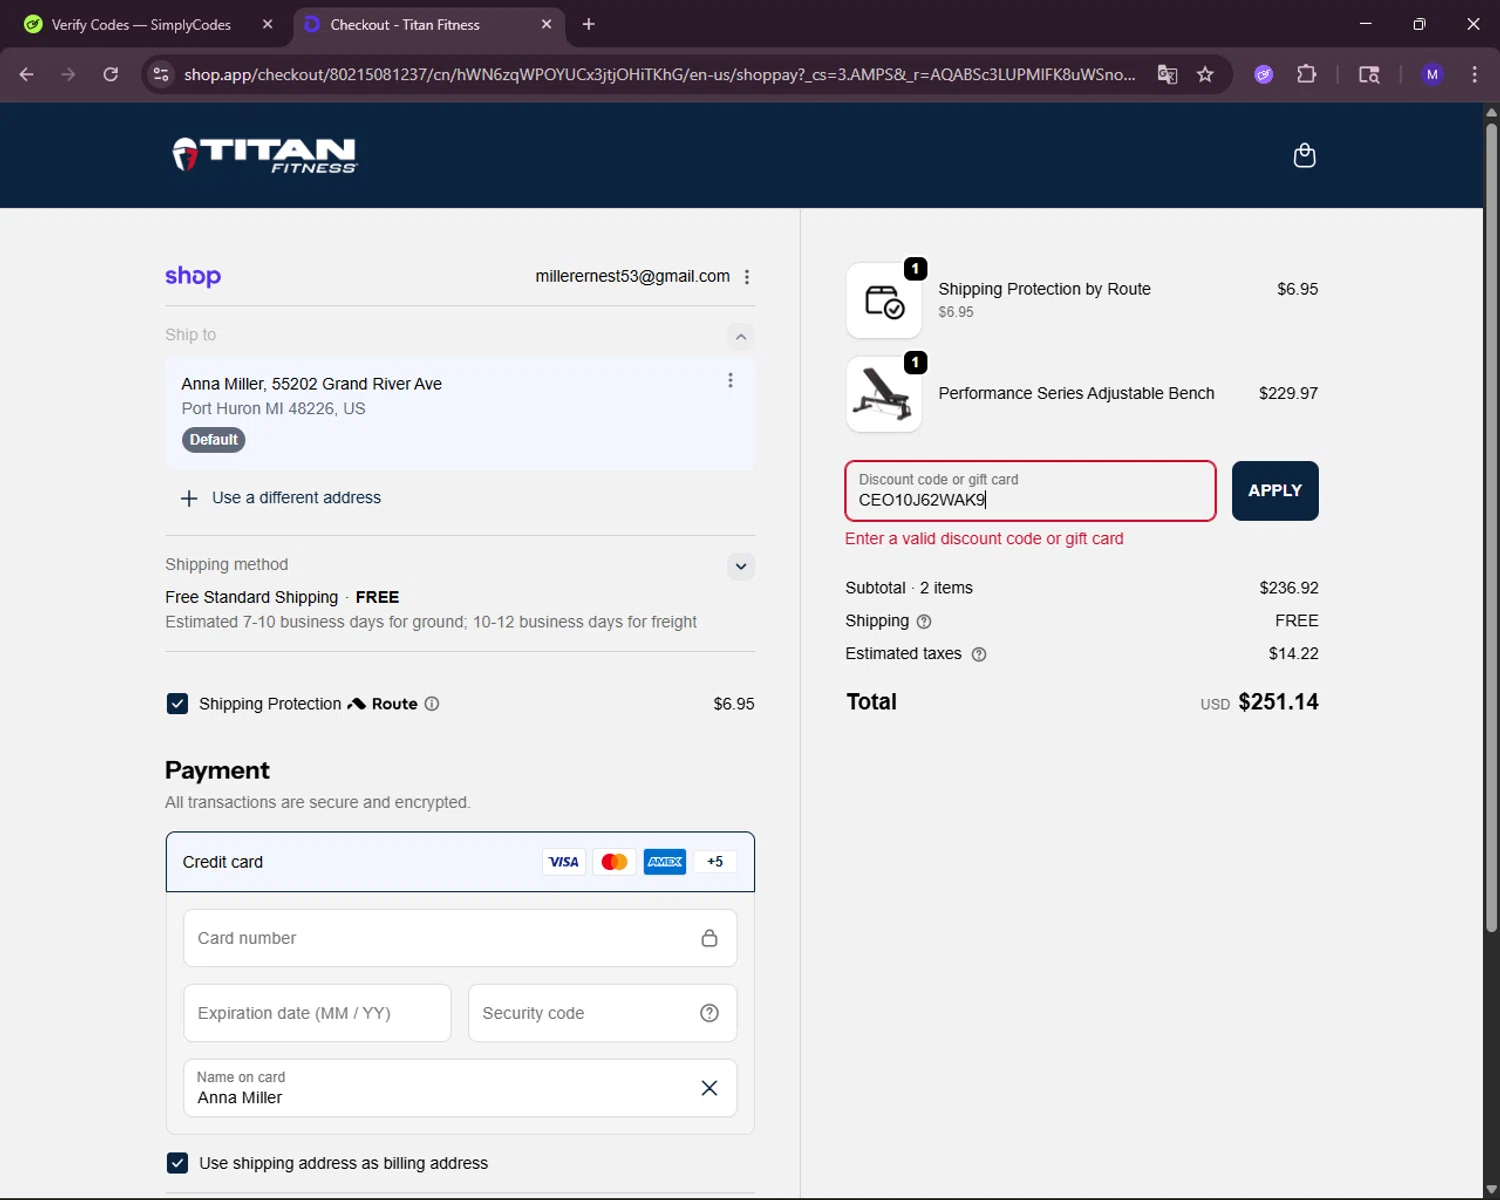Open the browser translate icon
1500x1200 pixels.
[1167, 74]
